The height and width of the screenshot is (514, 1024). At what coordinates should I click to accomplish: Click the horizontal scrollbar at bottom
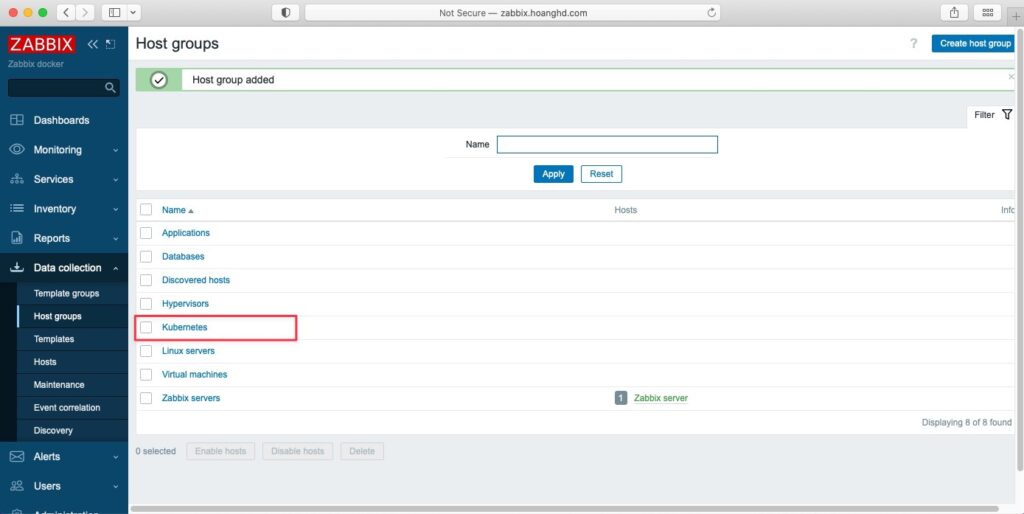tap(565, 508)
